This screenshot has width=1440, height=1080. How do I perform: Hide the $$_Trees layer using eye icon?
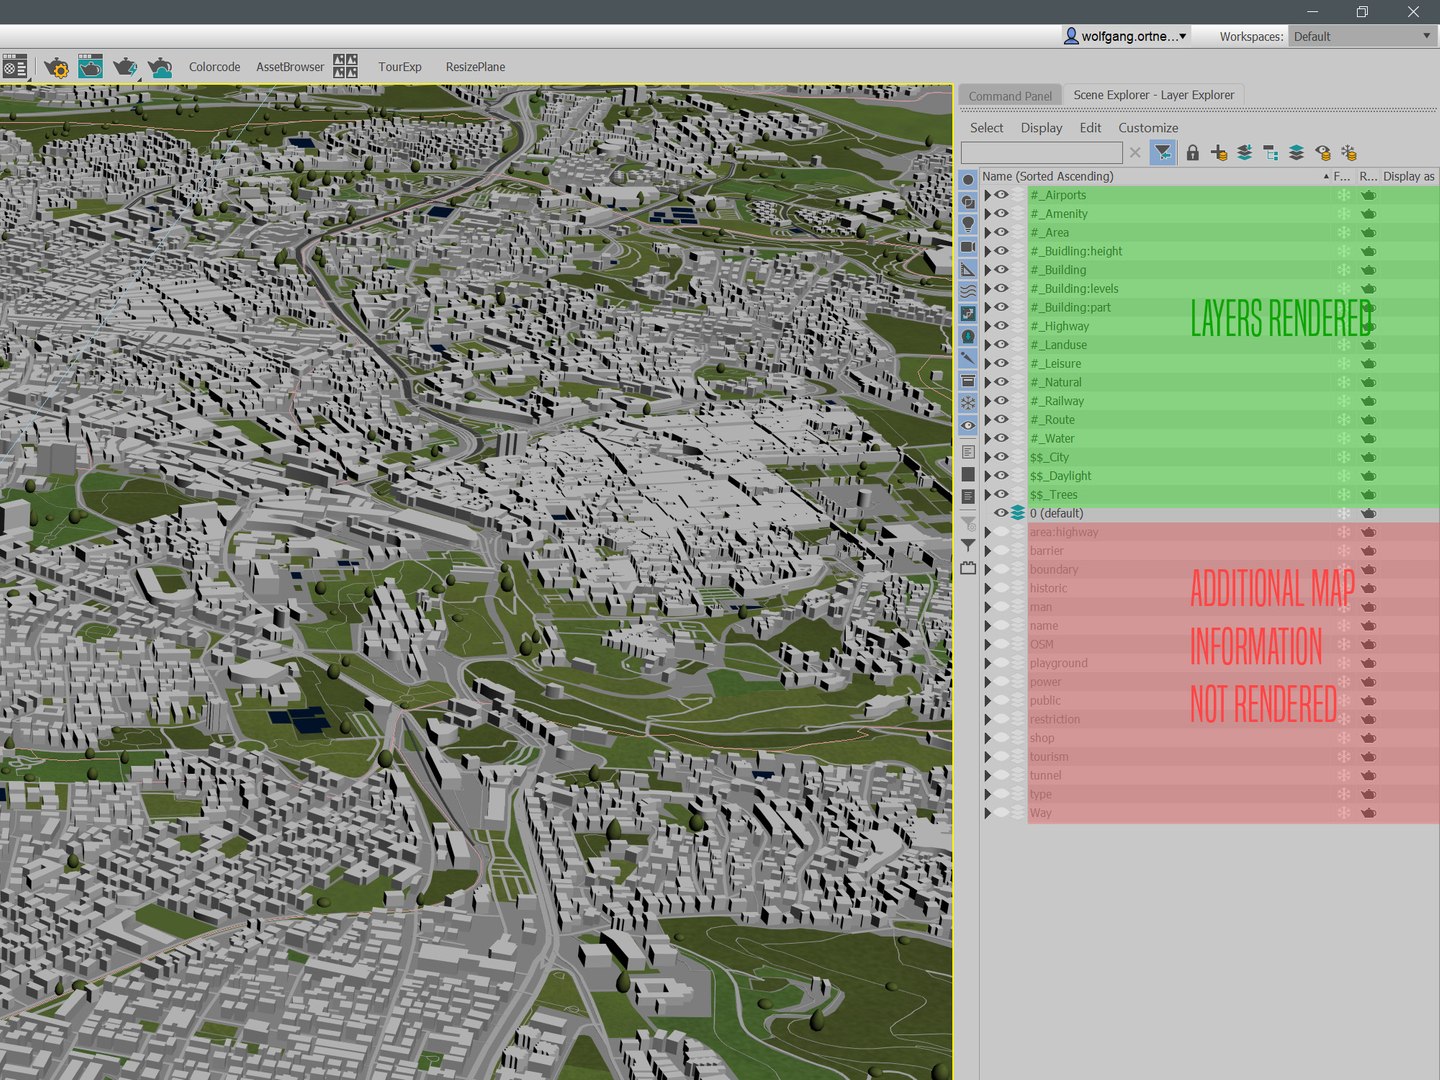pyautogui.click(x=1001, y=495)
